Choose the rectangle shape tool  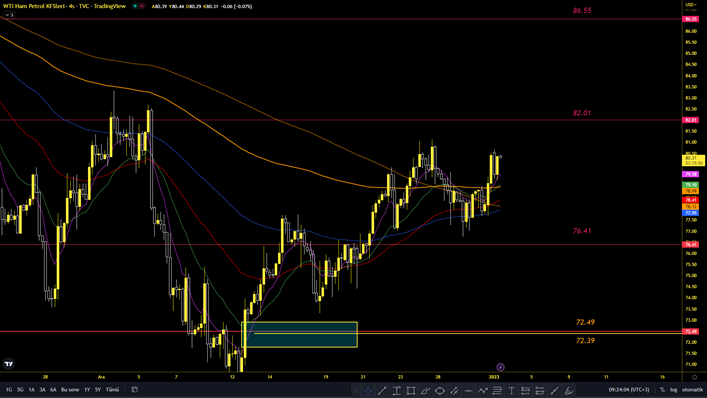pyautogui.click(x=411, y=390)
